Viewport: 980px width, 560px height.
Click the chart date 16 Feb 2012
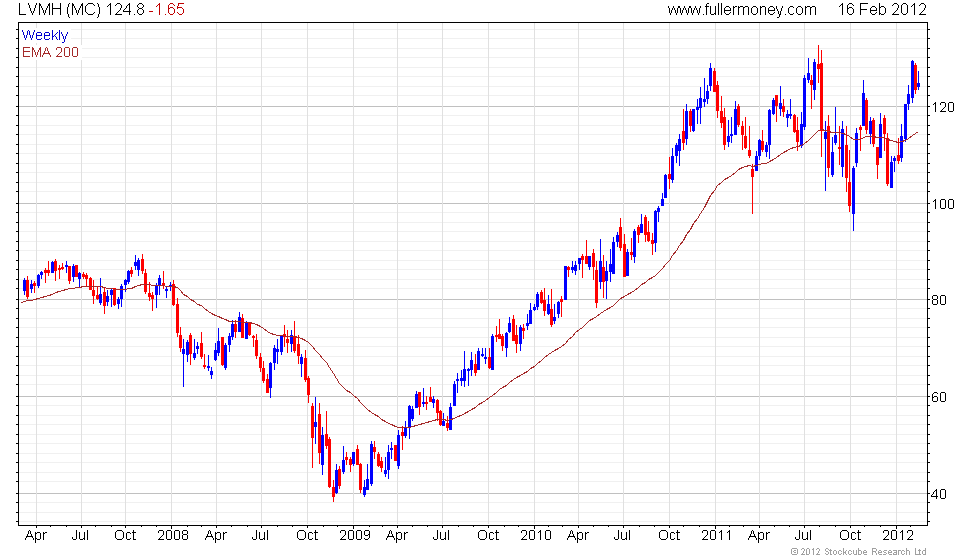[882, 9]
